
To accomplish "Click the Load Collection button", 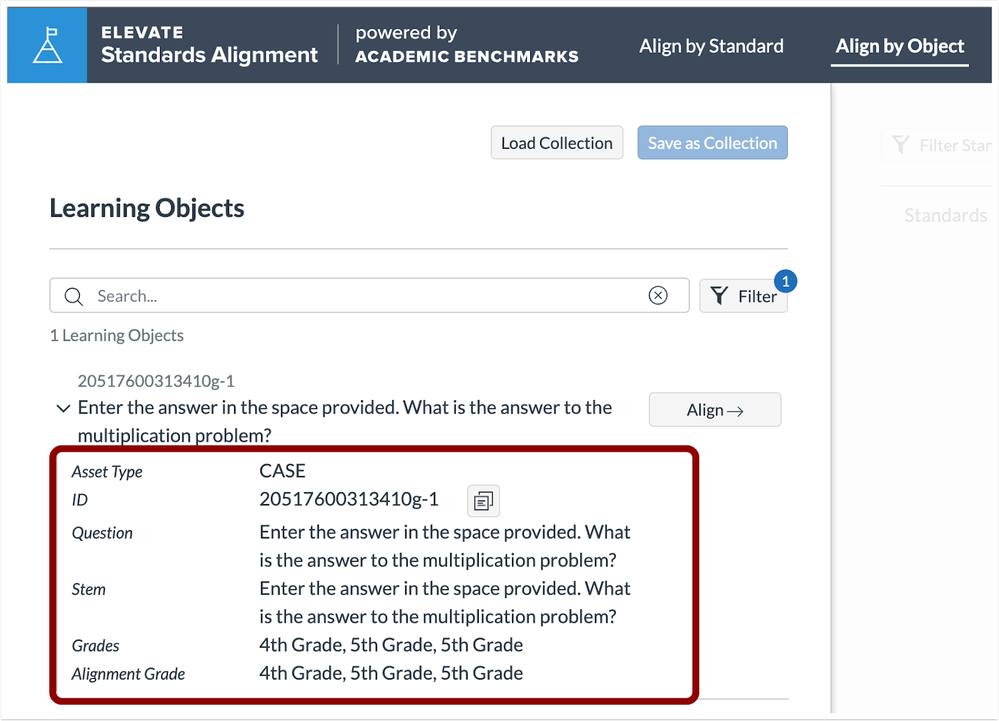I will [x=557, y=143].
